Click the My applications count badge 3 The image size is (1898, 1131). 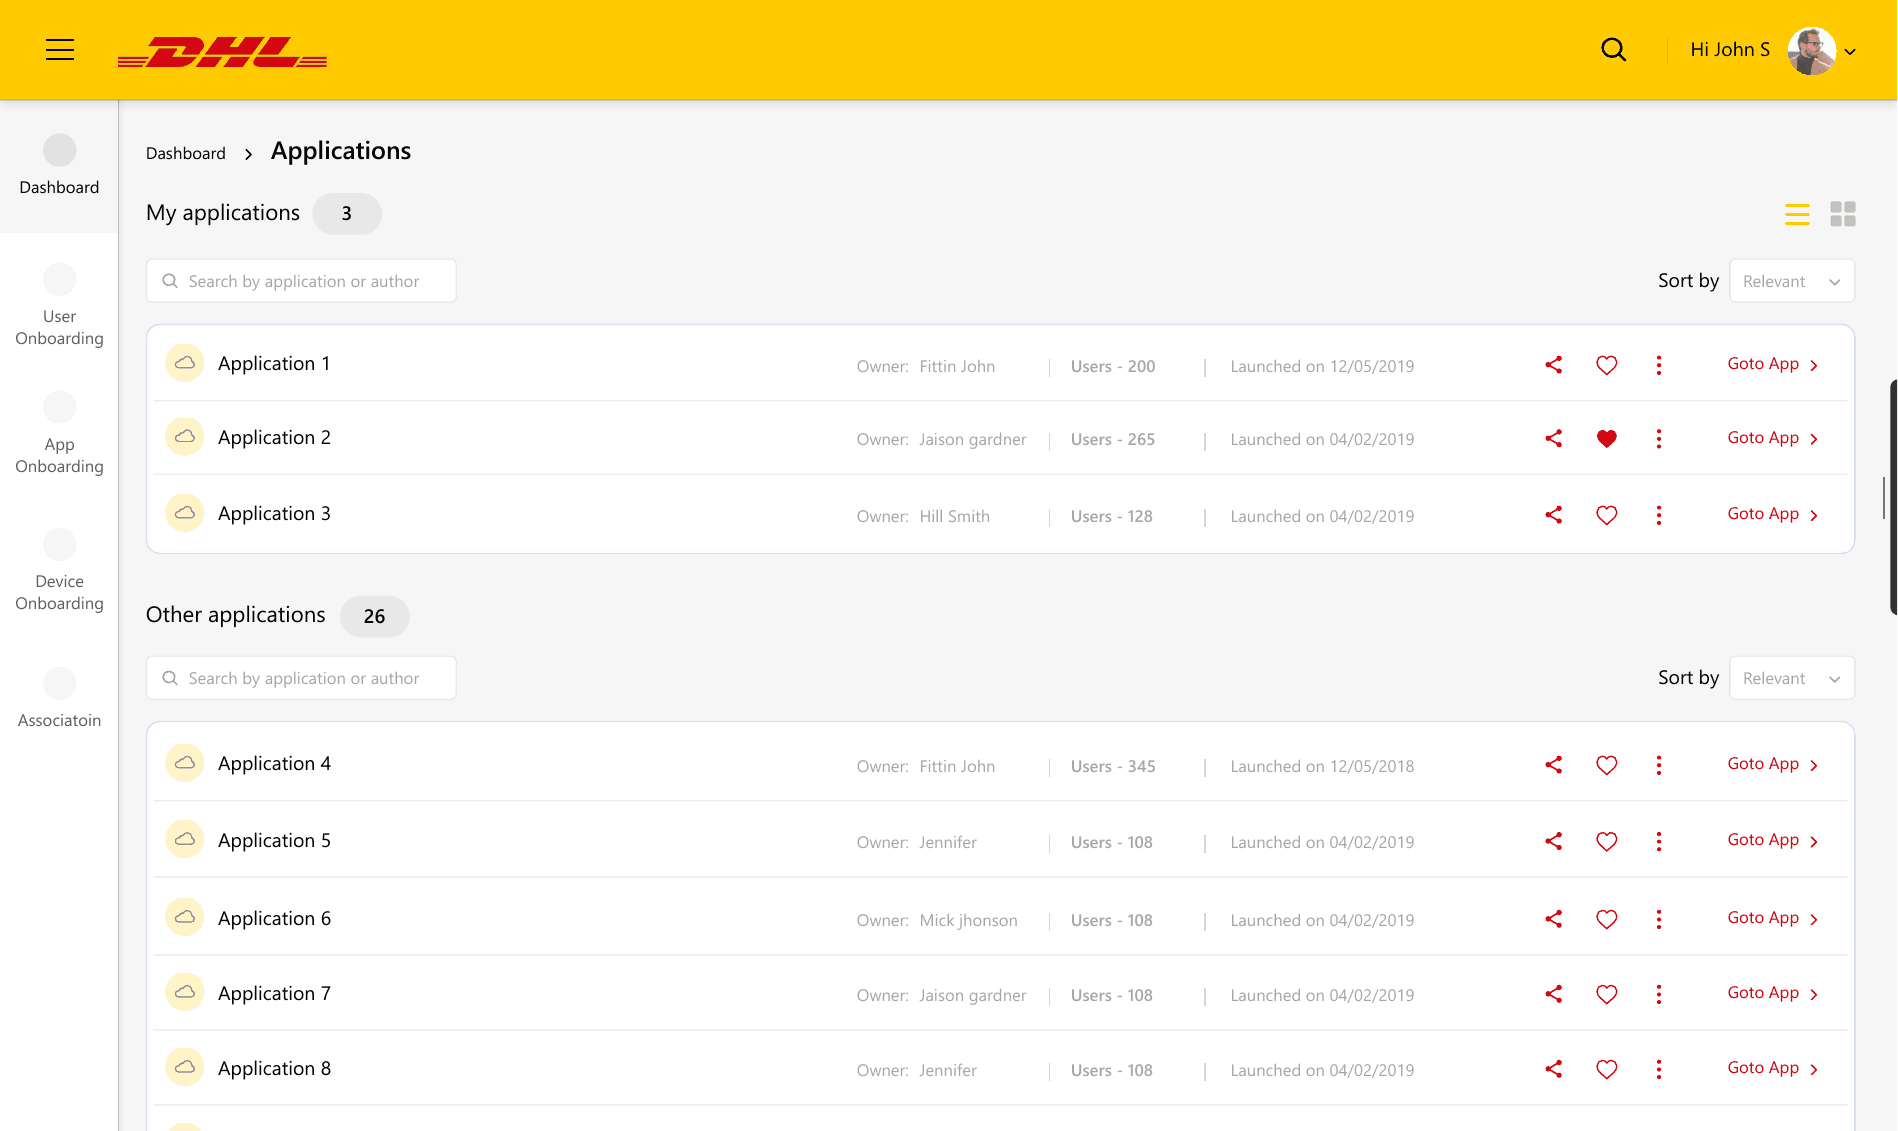click(346, 213)
